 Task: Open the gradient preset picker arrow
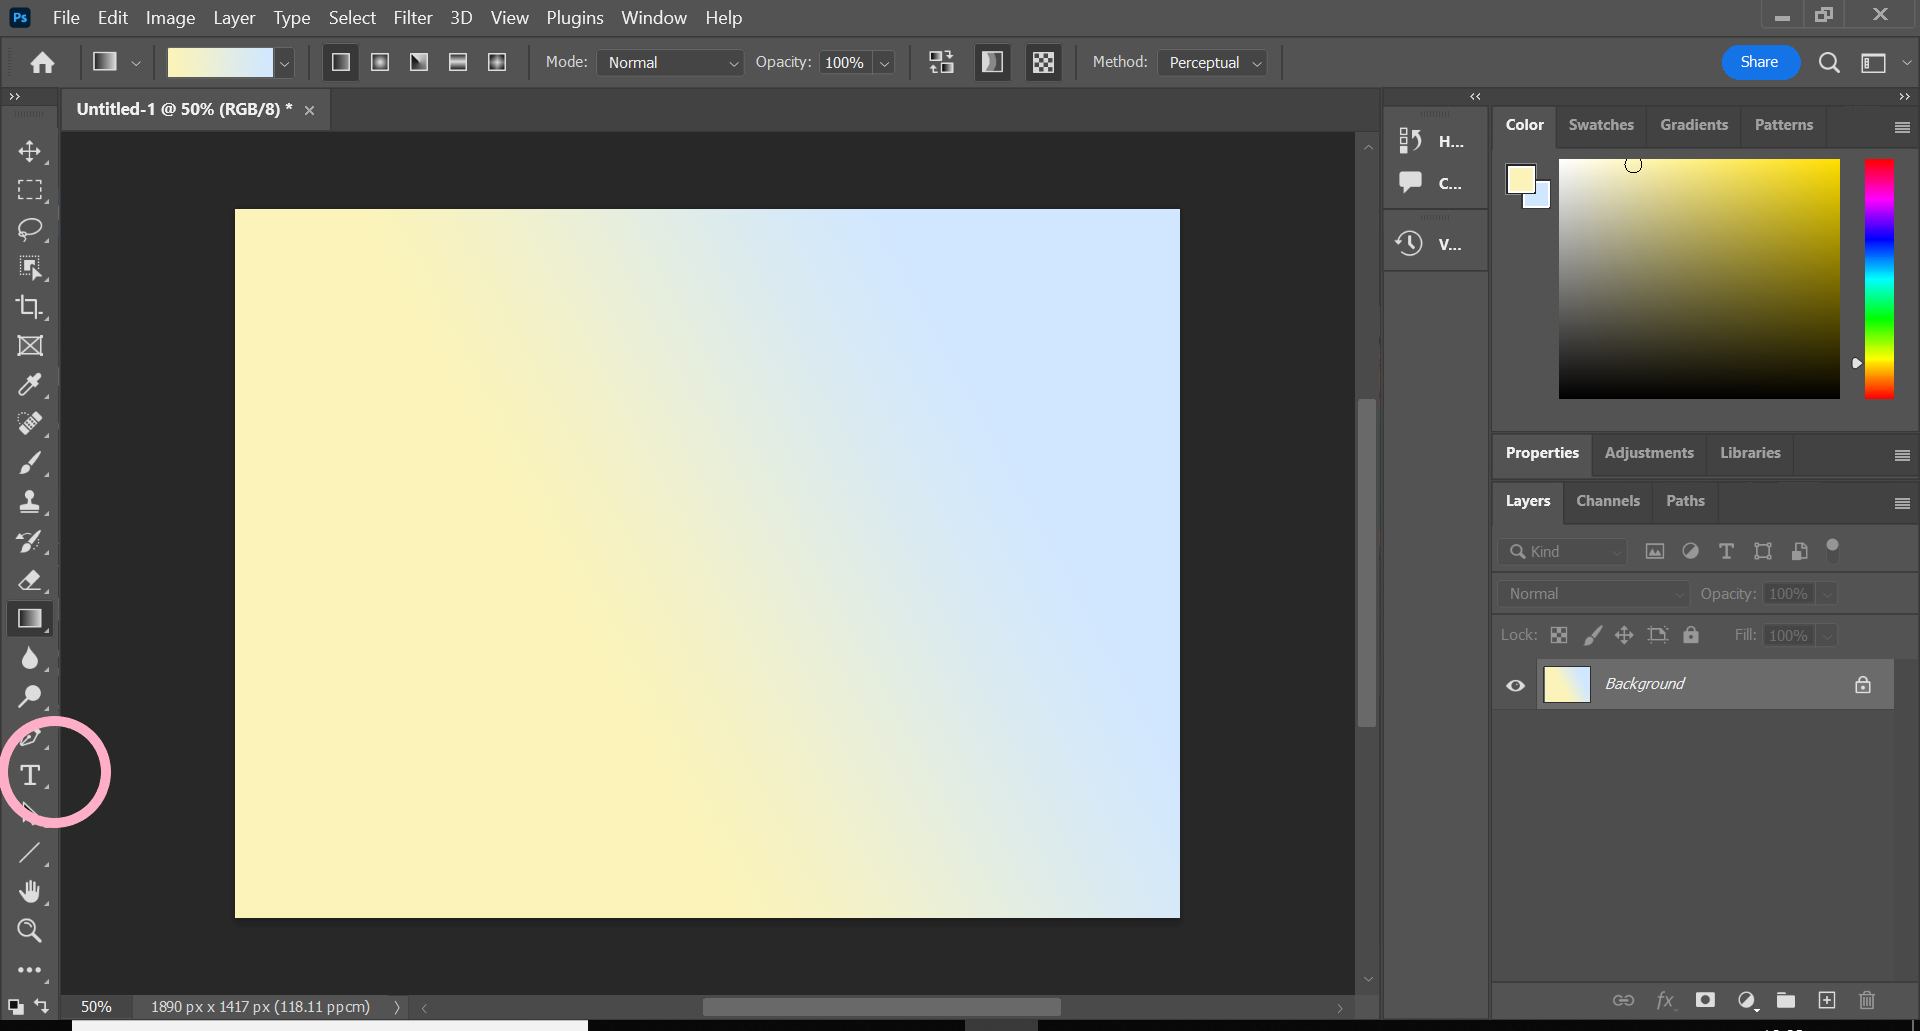285,63
